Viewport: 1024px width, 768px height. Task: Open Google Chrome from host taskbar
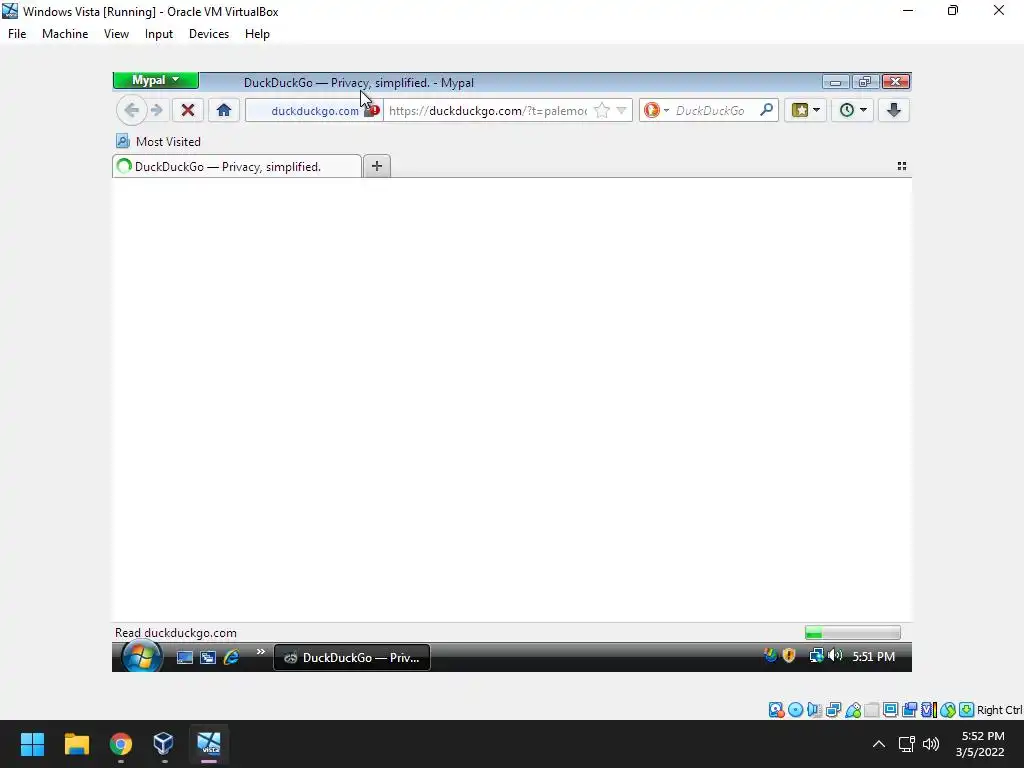coord(121,744)
